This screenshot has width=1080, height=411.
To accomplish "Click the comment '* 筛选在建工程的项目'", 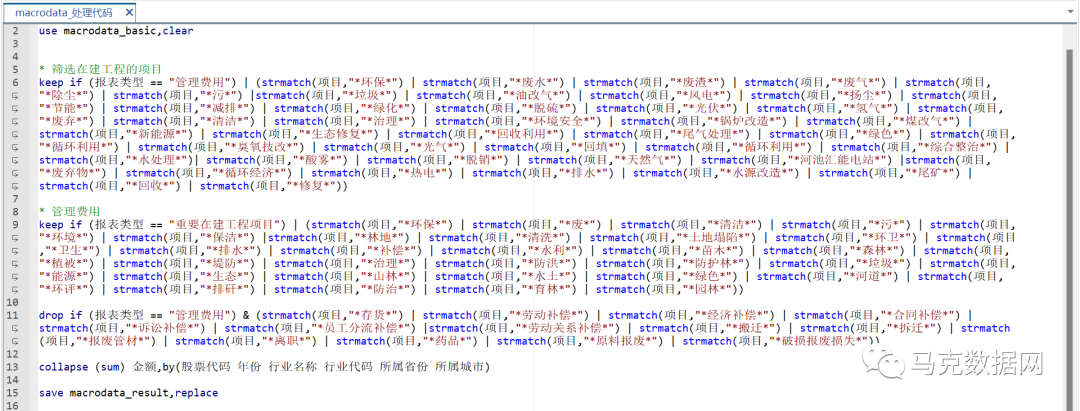I will [x=101, y=69].
